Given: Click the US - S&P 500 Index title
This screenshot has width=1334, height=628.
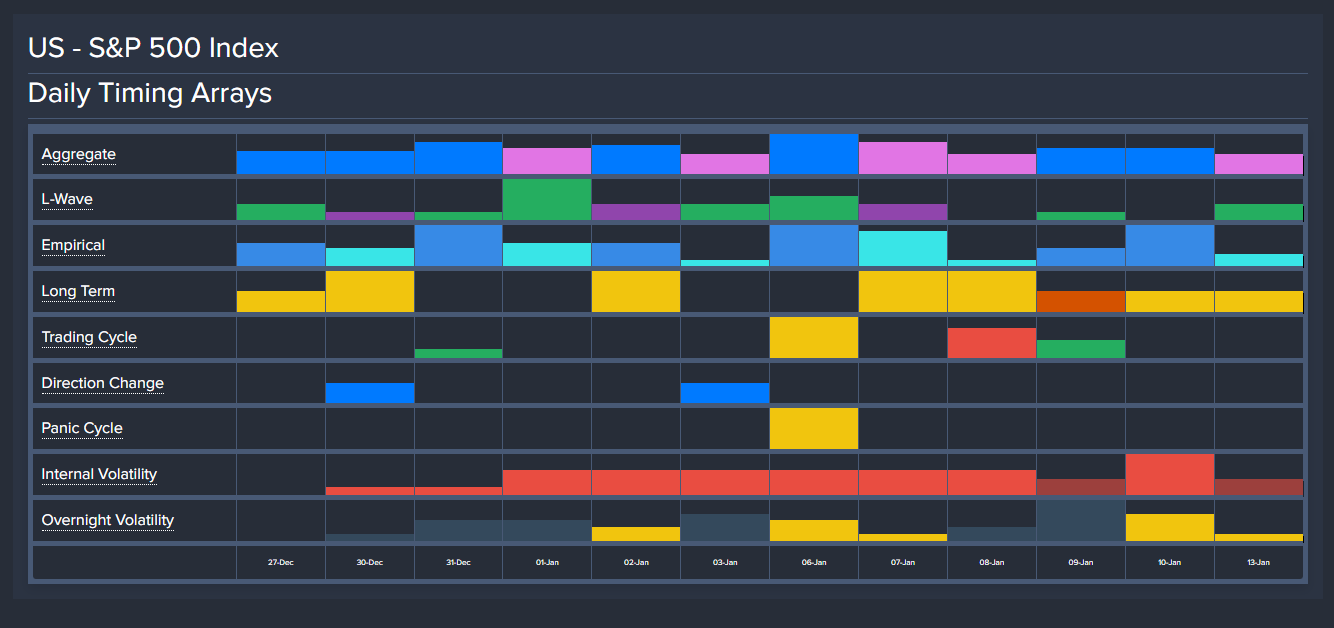Looking at the screenshot, I should click(153, 47).
